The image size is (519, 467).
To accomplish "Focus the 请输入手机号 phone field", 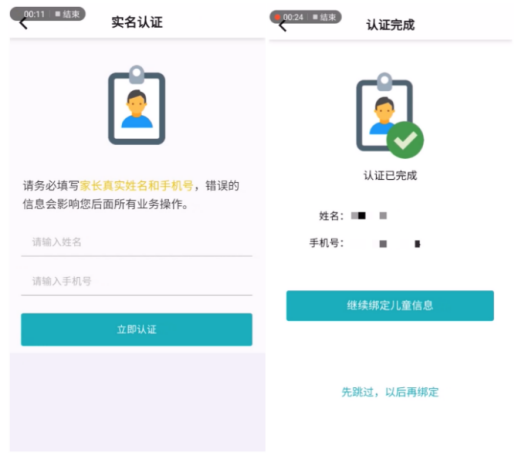I will pos(137,281).
